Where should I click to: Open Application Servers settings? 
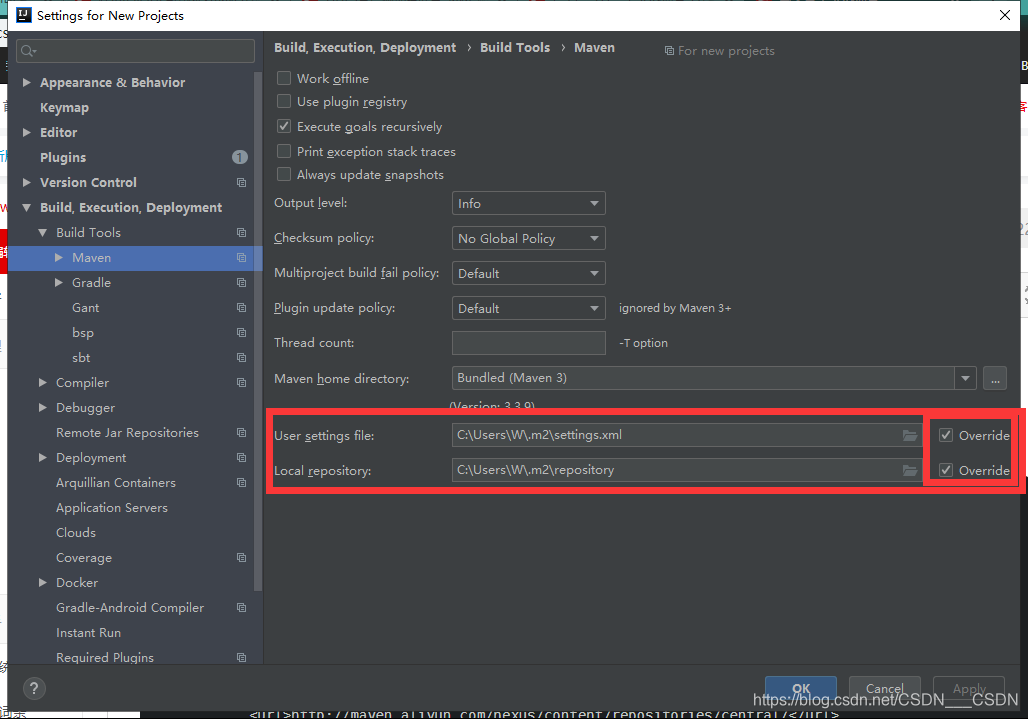click(x=111, y=507)
